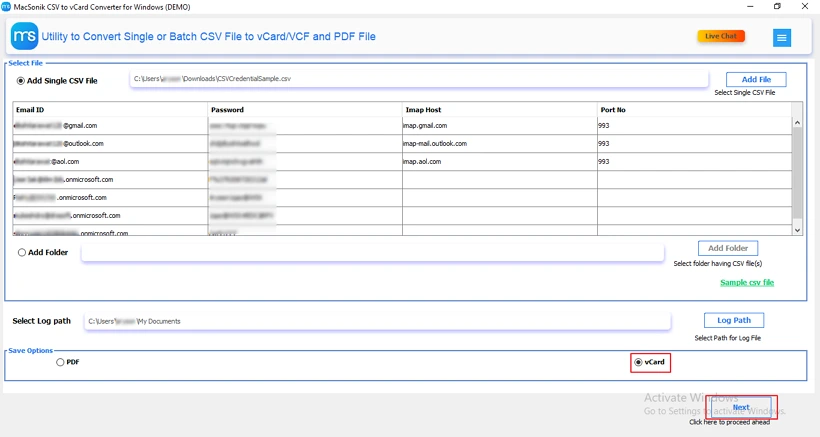
Task: Click the title bar app icon
Action: (6, 7)
